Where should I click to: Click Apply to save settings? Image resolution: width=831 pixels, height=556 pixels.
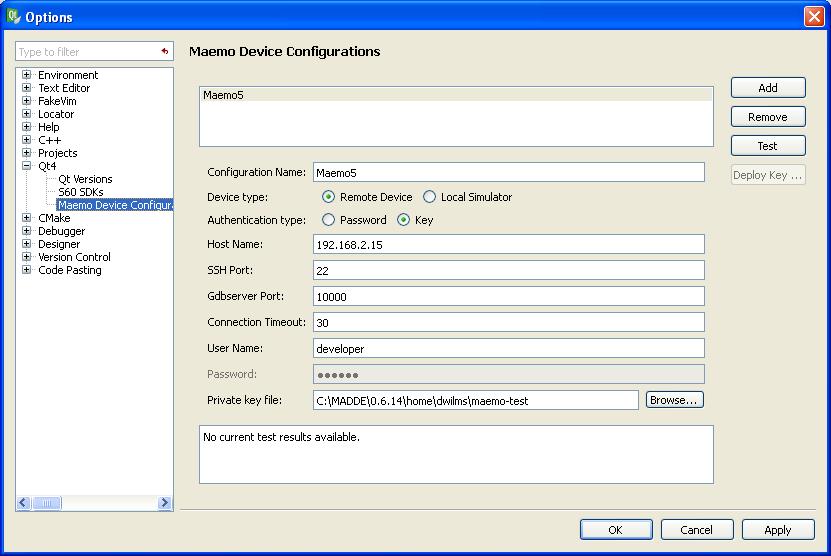[x=777, y=530]
